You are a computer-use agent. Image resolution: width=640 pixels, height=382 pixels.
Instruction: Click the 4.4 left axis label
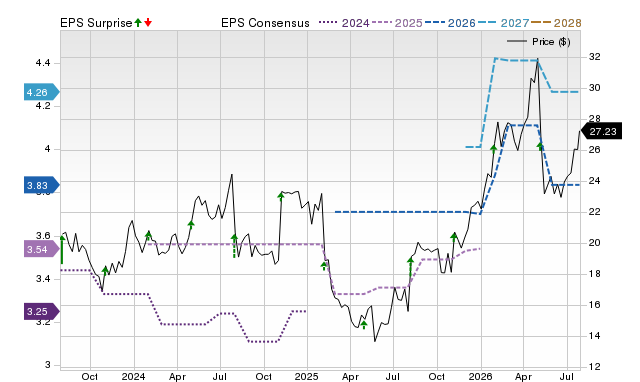(42, 63)
